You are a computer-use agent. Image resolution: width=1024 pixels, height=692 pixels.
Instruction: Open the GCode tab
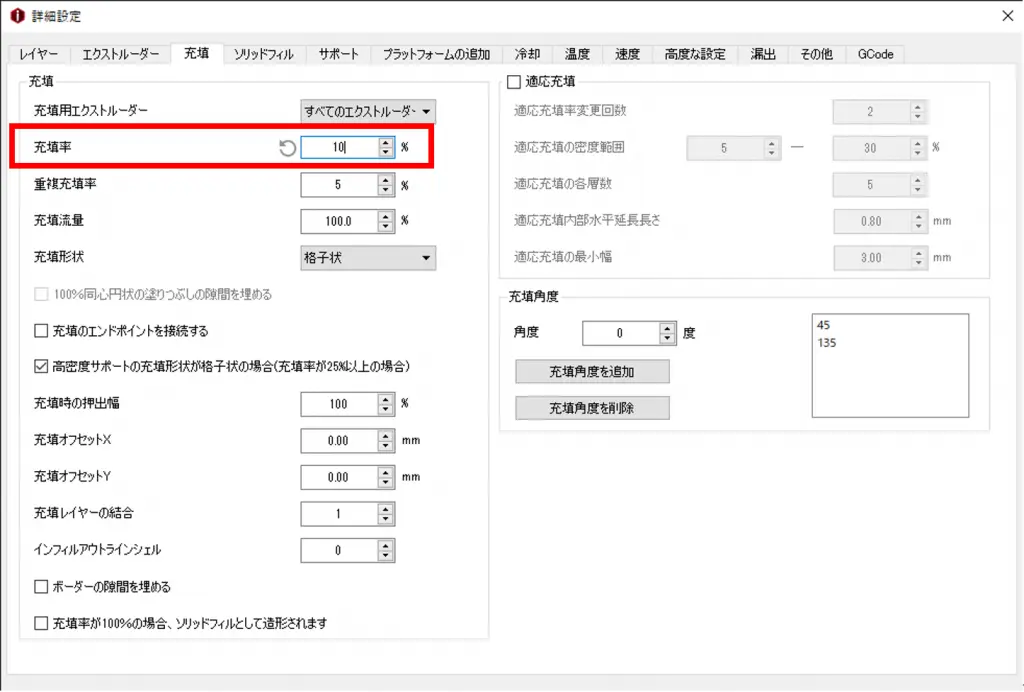click(x=875, y=54)
